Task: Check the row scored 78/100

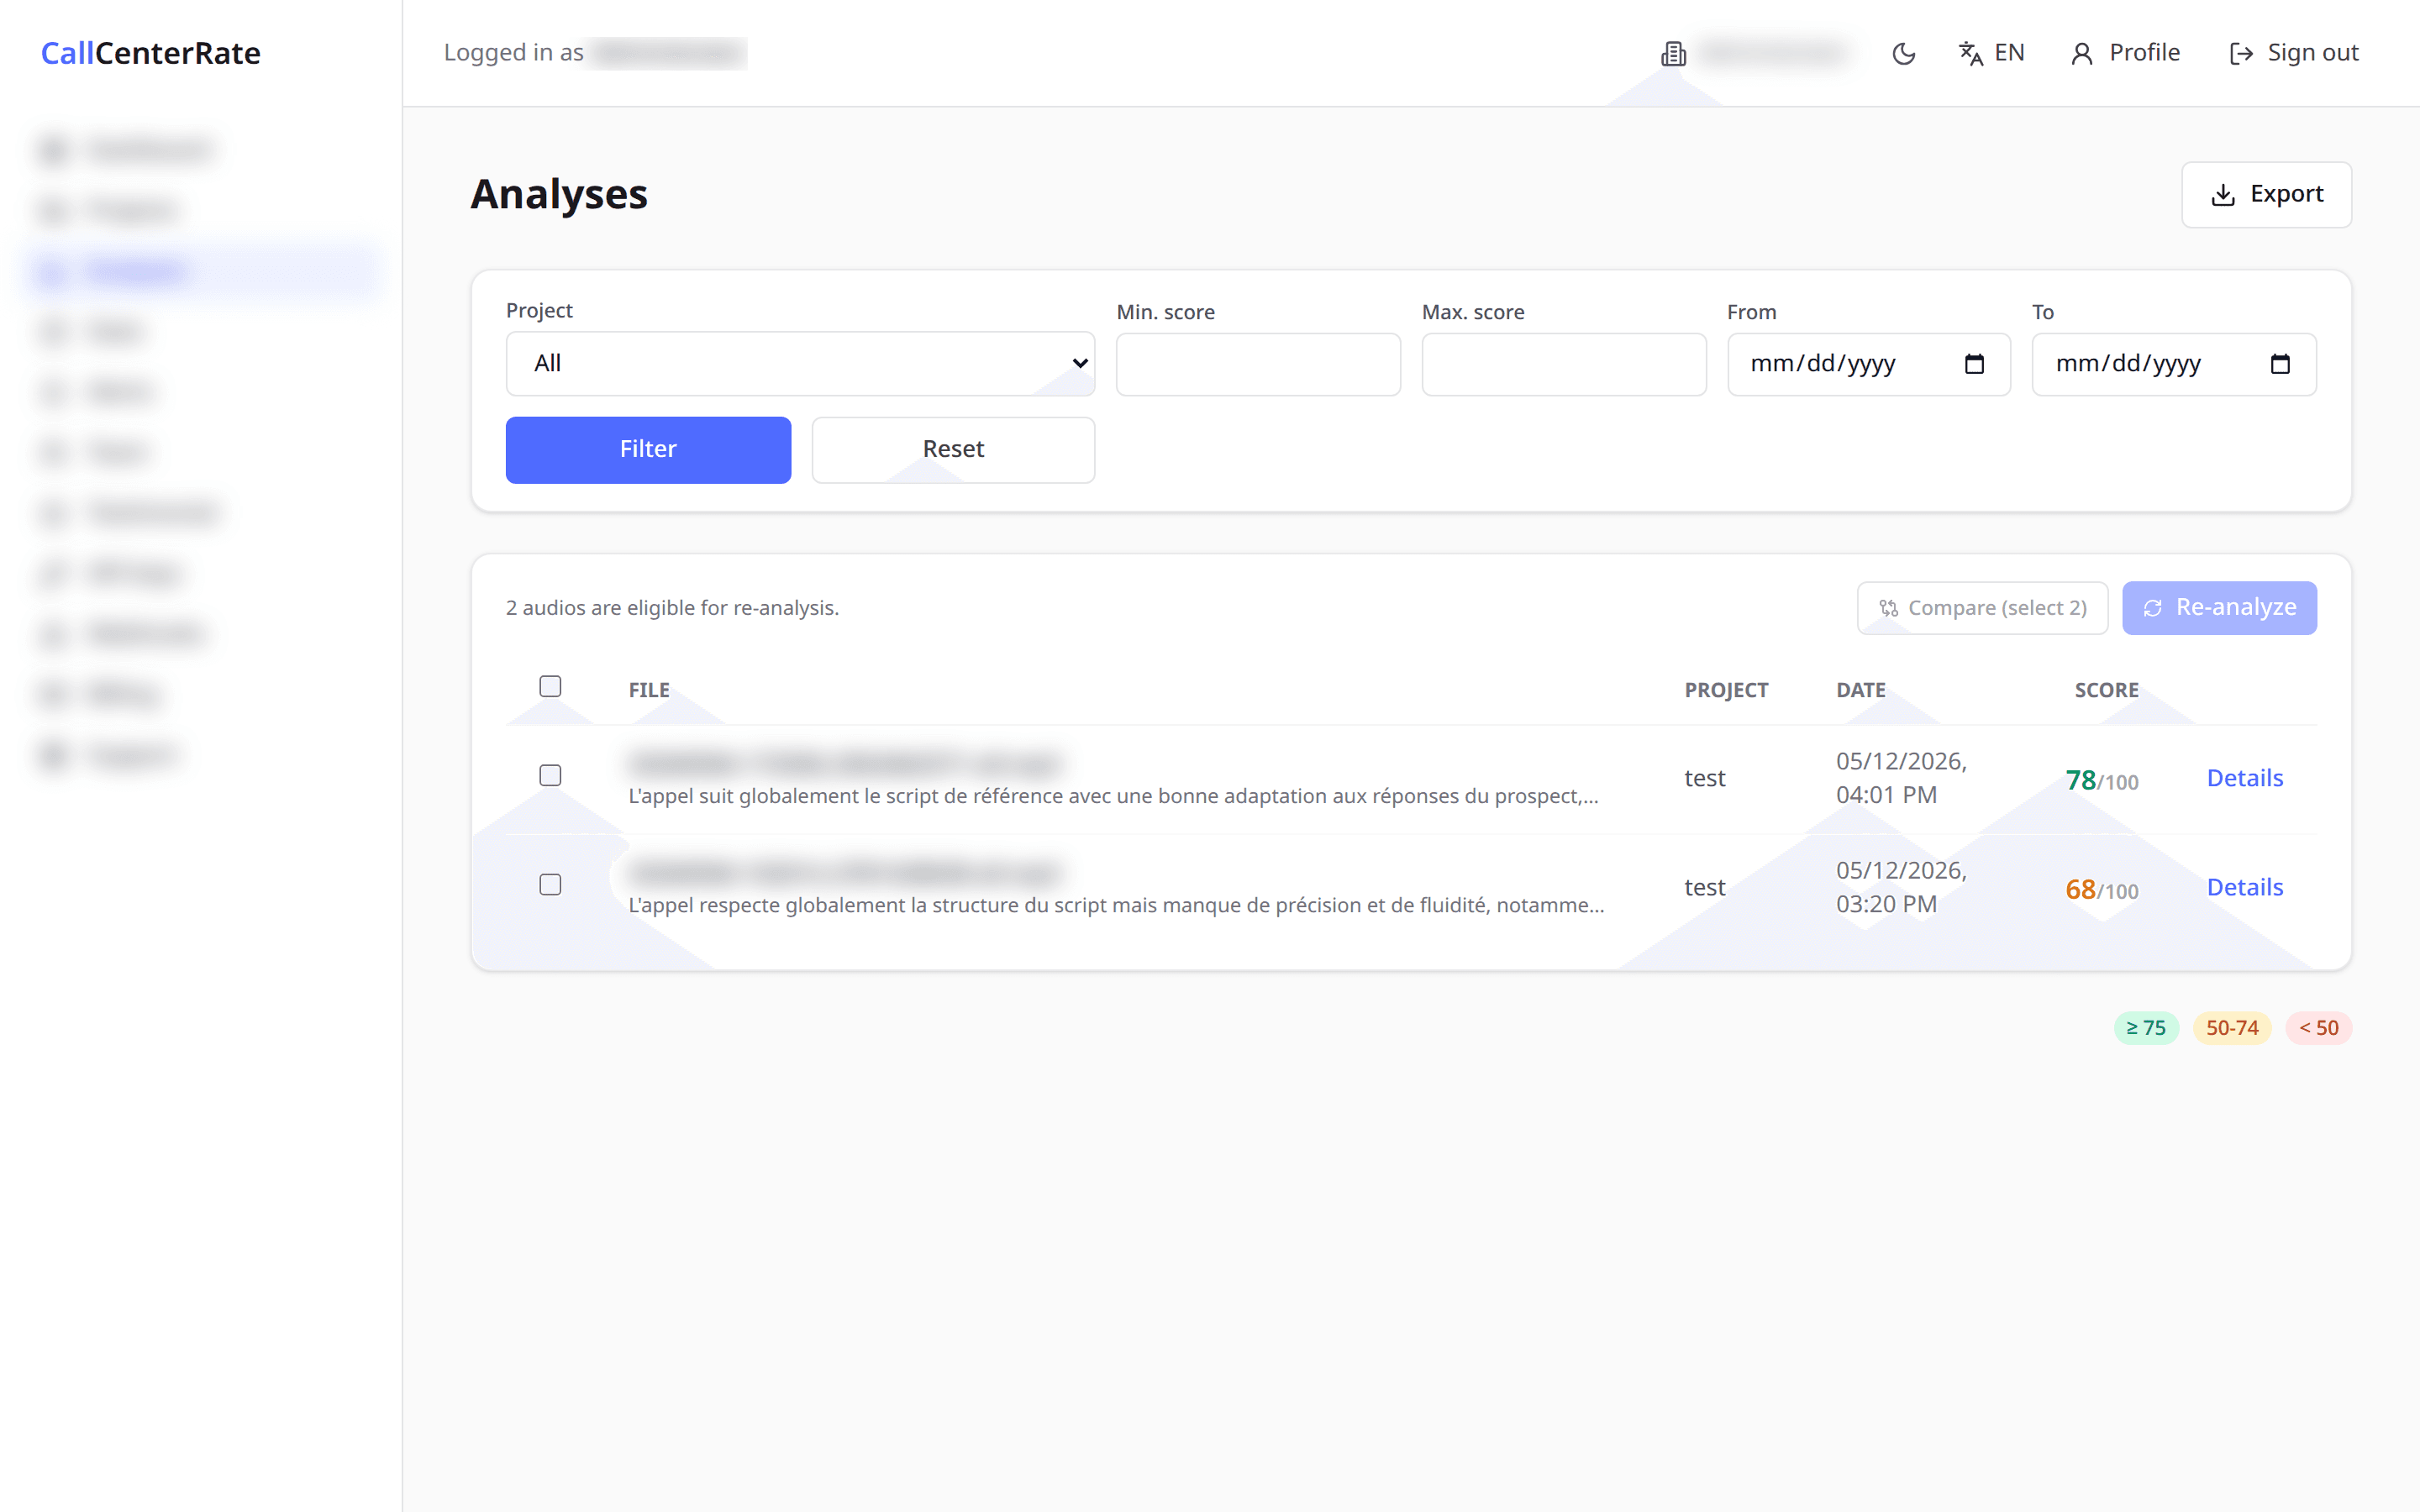Action: 550,775
